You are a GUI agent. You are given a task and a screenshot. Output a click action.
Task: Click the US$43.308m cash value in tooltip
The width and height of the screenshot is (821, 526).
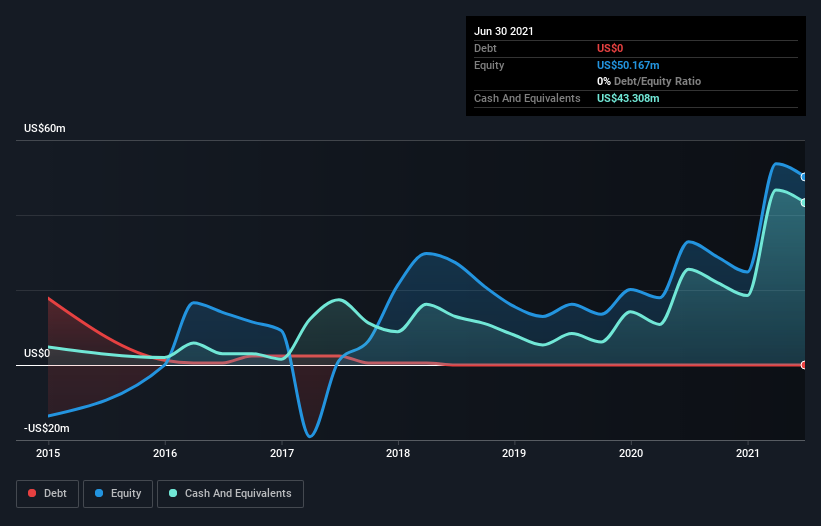point(628,98)
